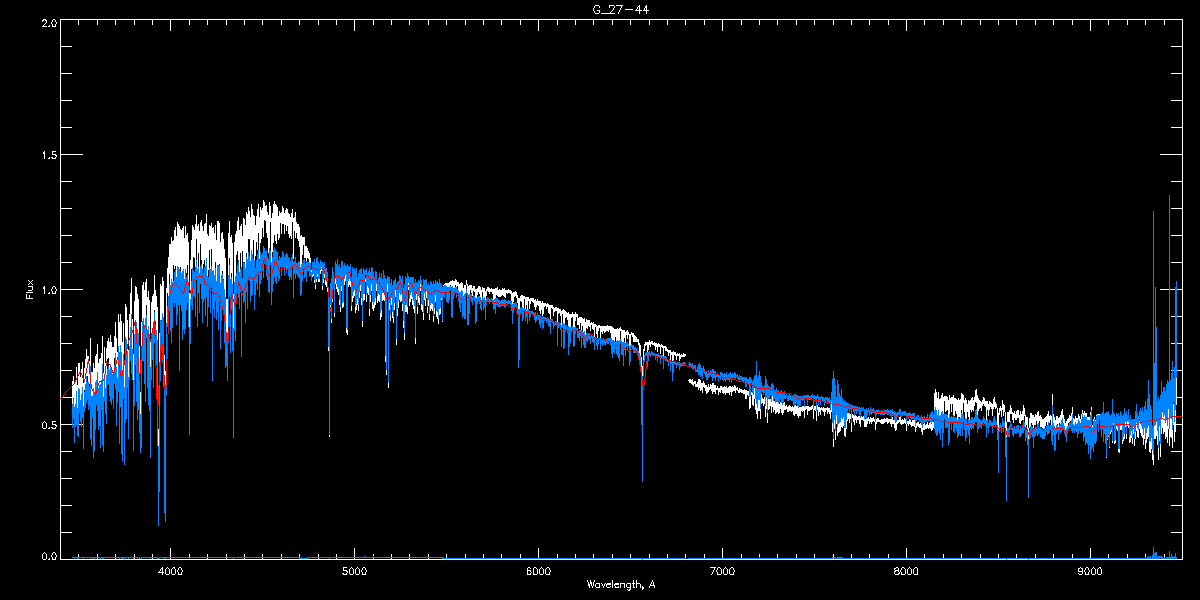Click the 7000 wavelength tick label
The image size is (1200, 600).
coord(722,571)
